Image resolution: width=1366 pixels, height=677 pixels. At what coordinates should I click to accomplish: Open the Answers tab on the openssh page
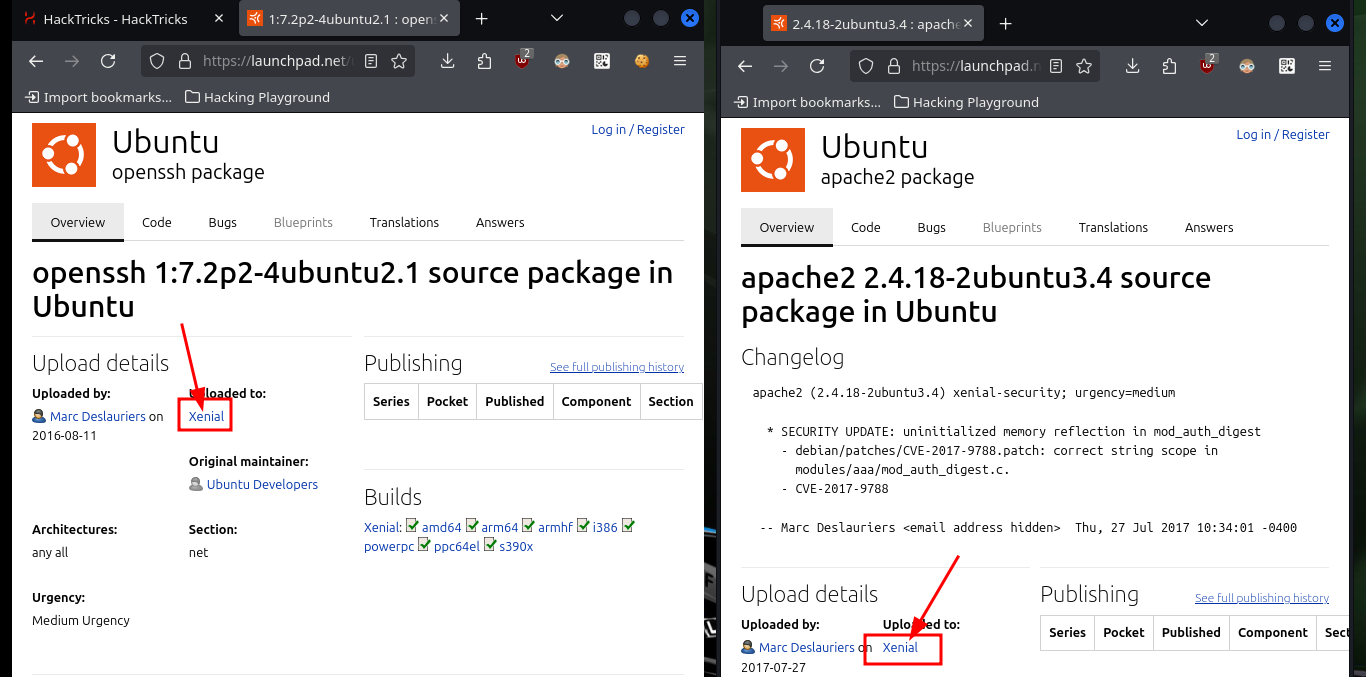(x=500, y=222)
